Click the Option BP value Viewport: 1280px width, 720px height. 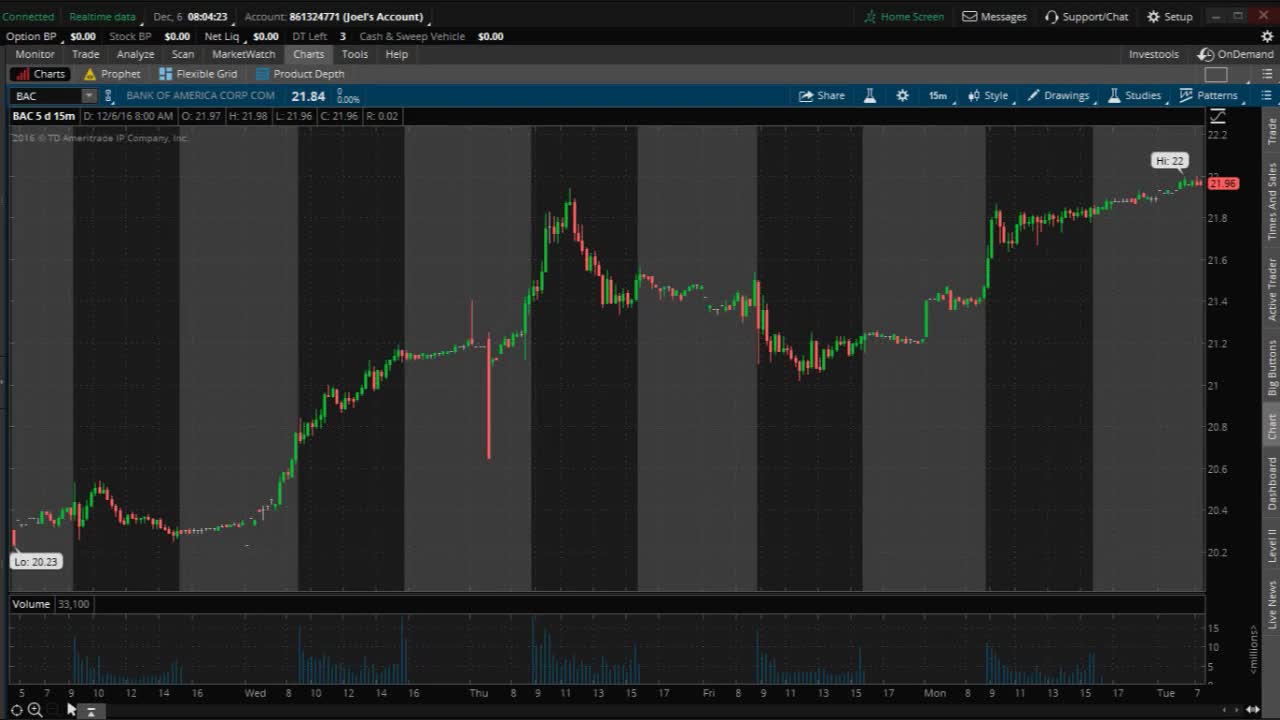82,36
